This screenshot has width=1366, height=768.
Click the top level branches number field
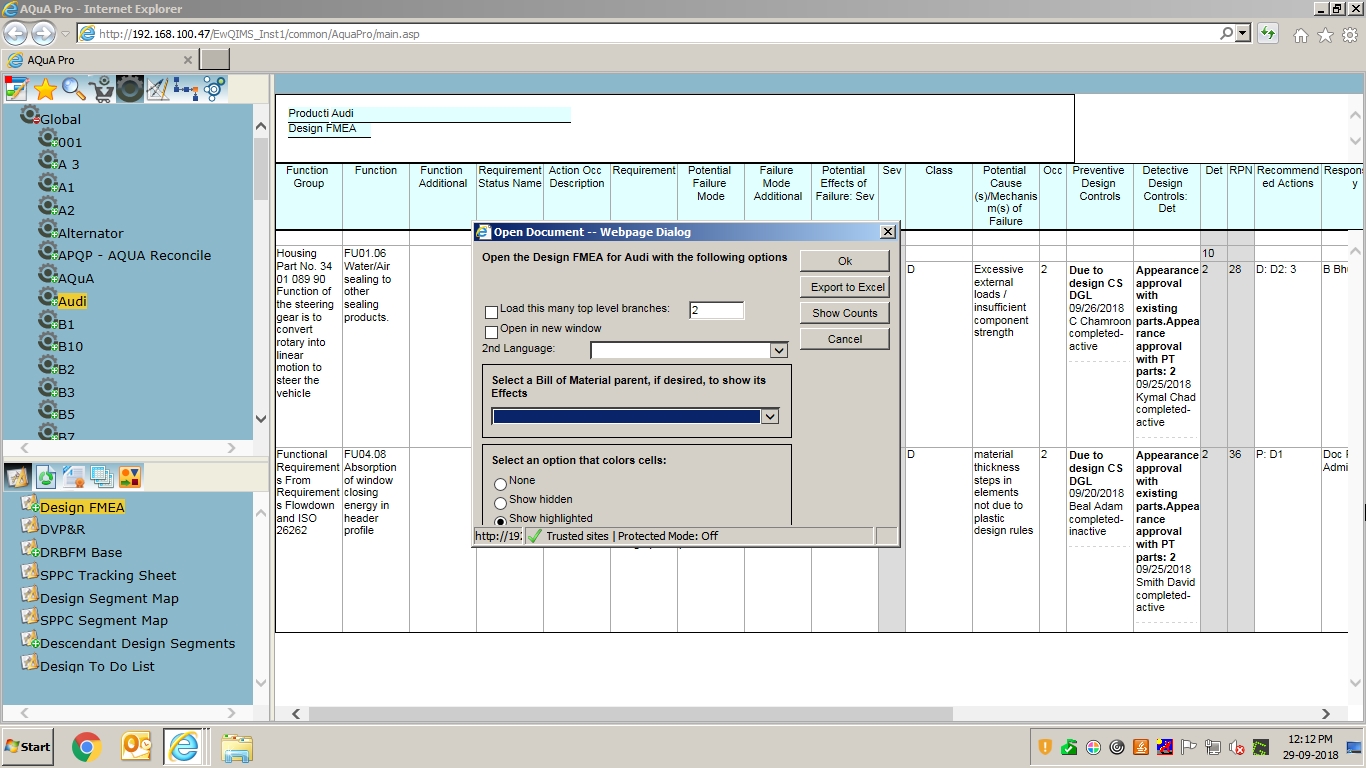tap(717, 311)
